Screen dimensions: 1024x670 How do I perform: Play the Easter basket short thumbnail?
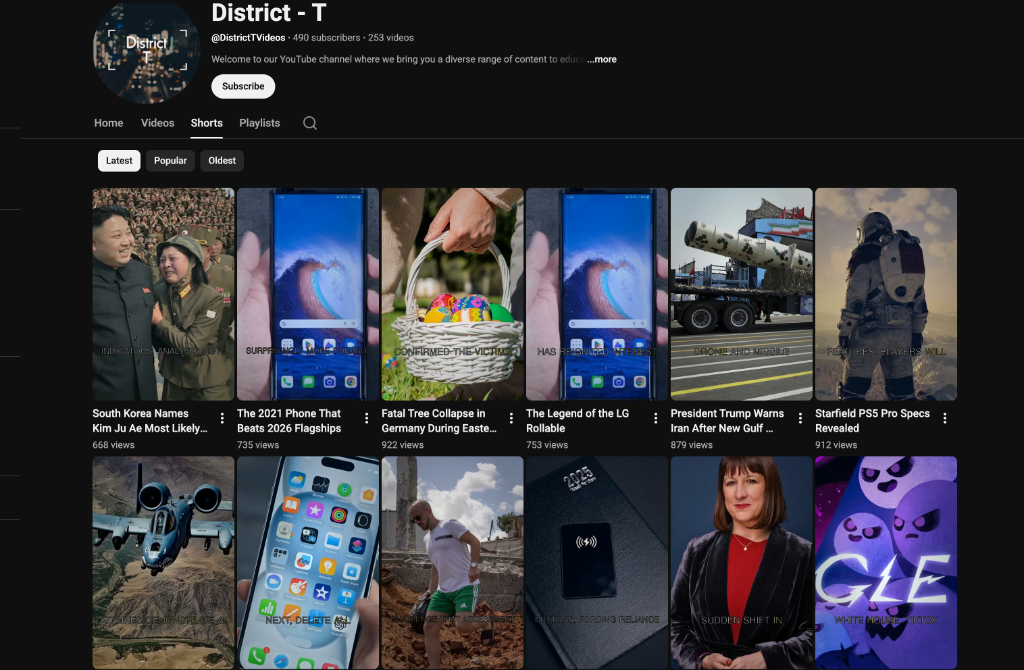pos(451,293)
